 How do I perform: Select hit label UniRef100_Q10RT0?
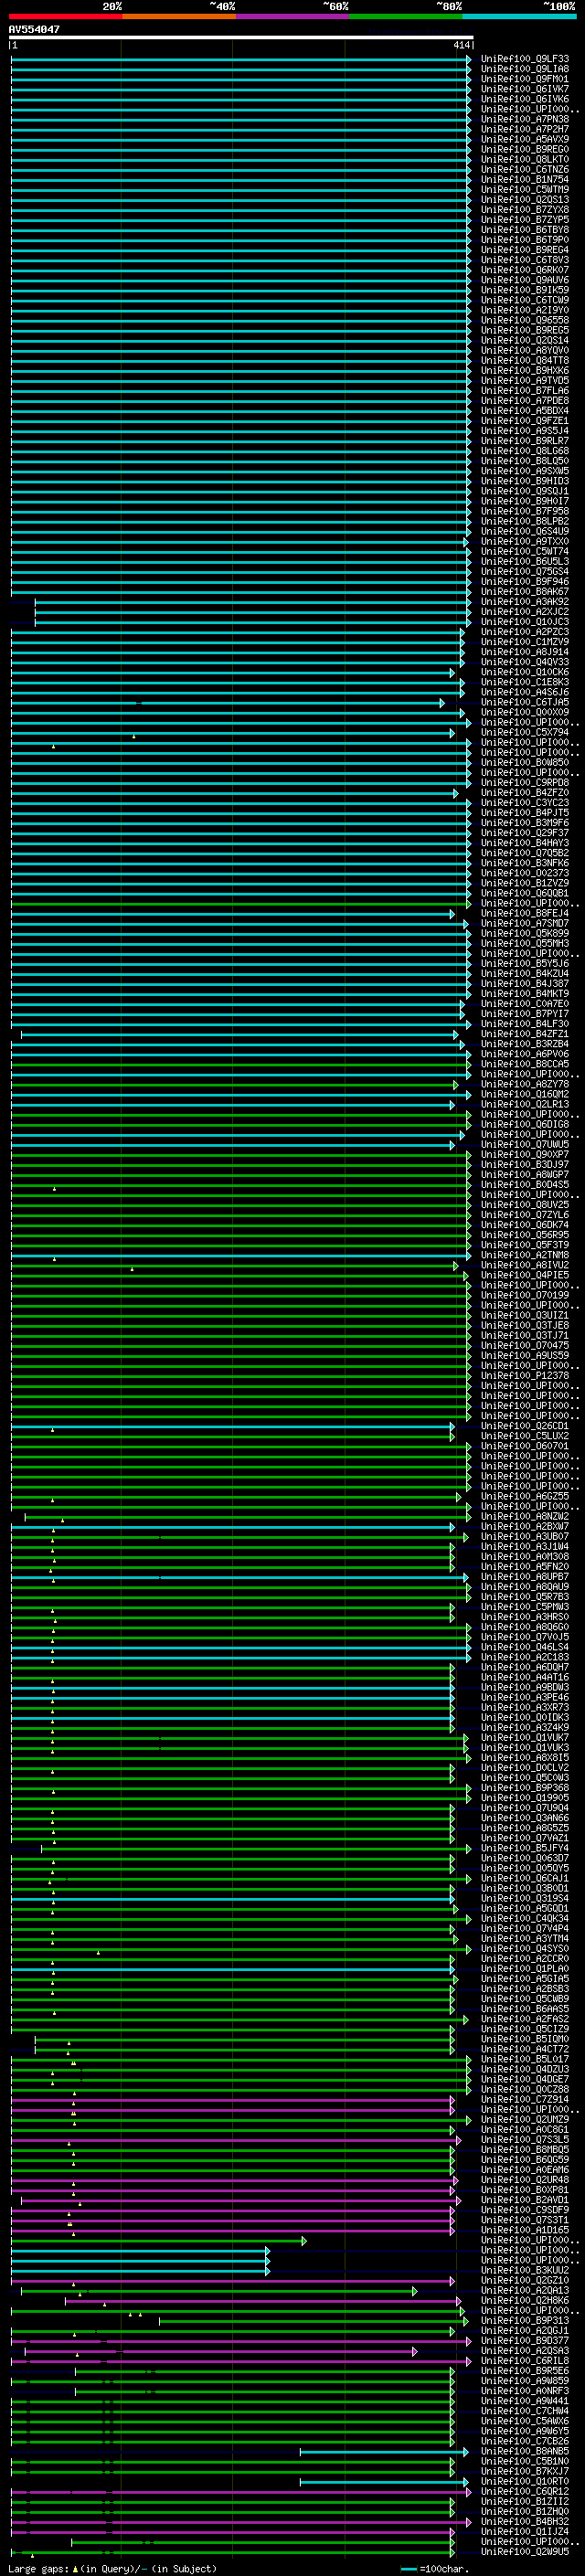coord(524,2481)
